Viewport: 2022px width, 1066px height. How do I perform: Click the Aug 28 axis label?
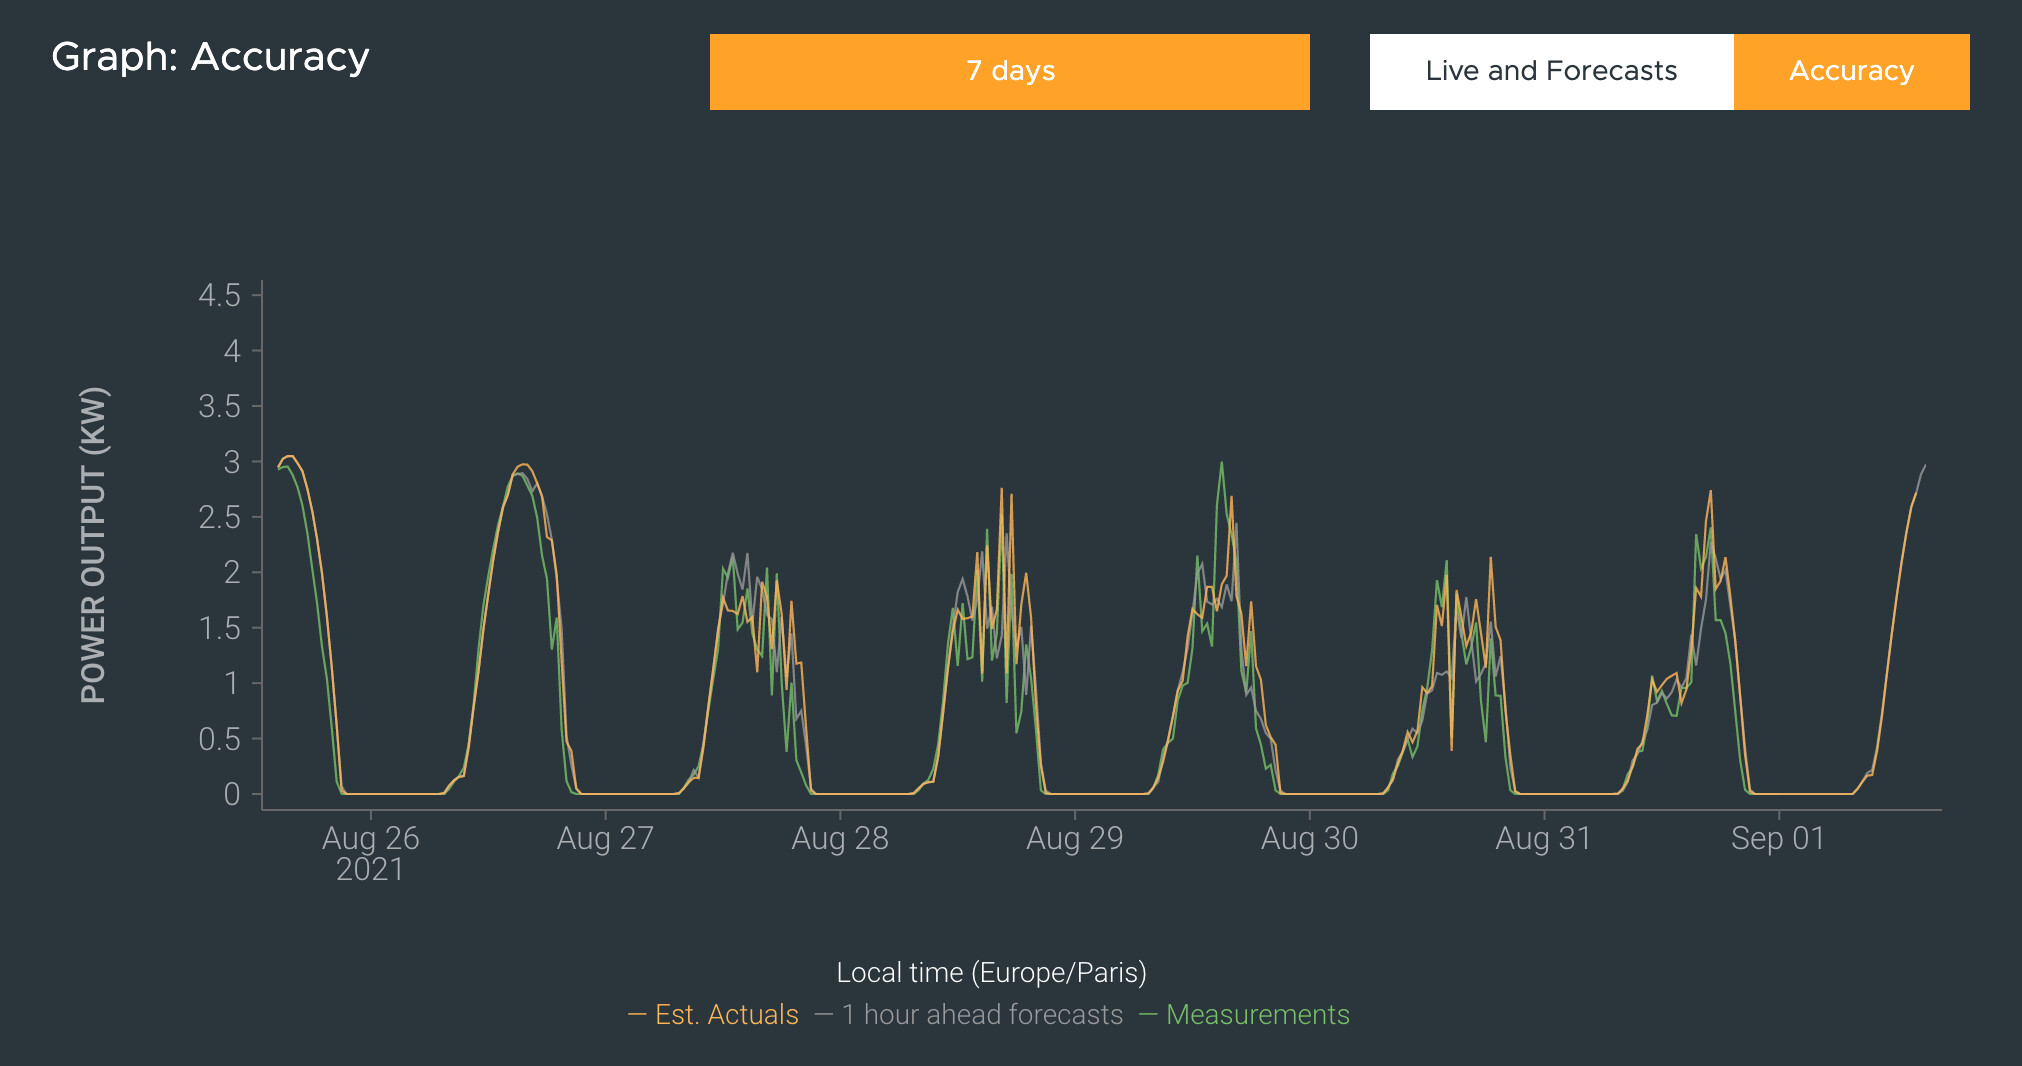840,838
